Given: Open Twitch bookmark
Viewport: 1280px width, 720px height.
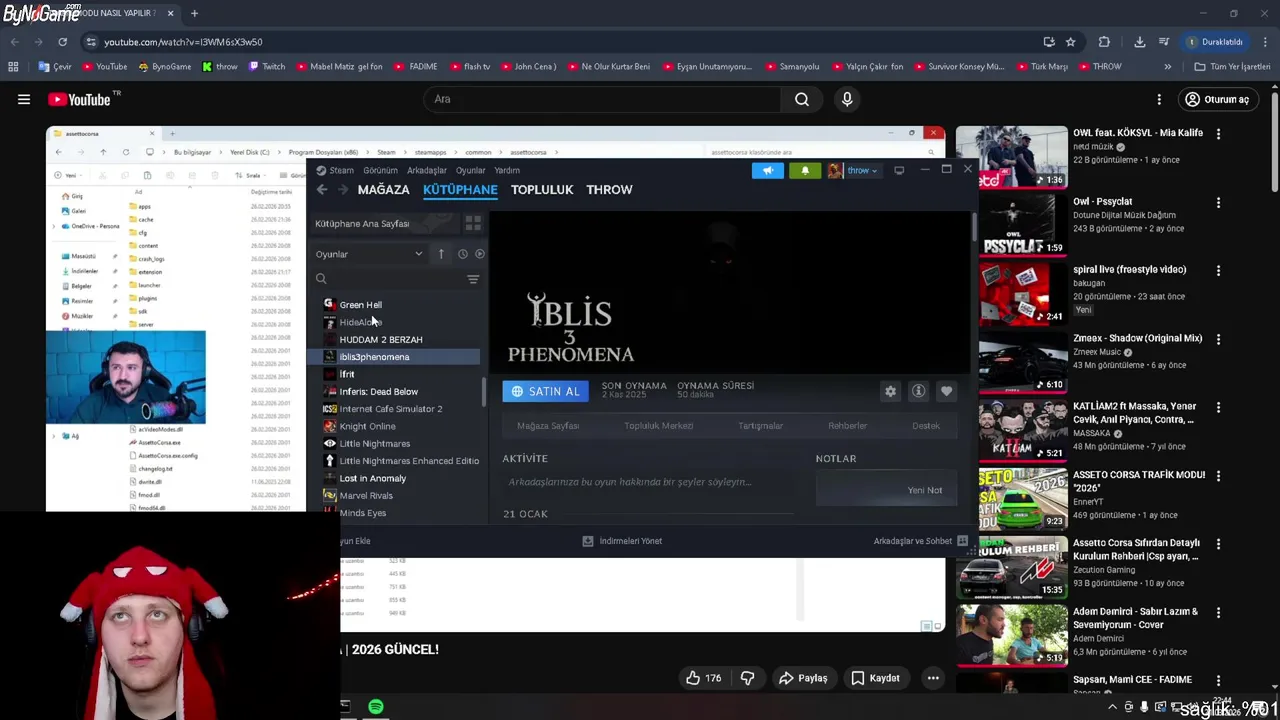Looking at the screenshot, I should click(x=266, y=67).
